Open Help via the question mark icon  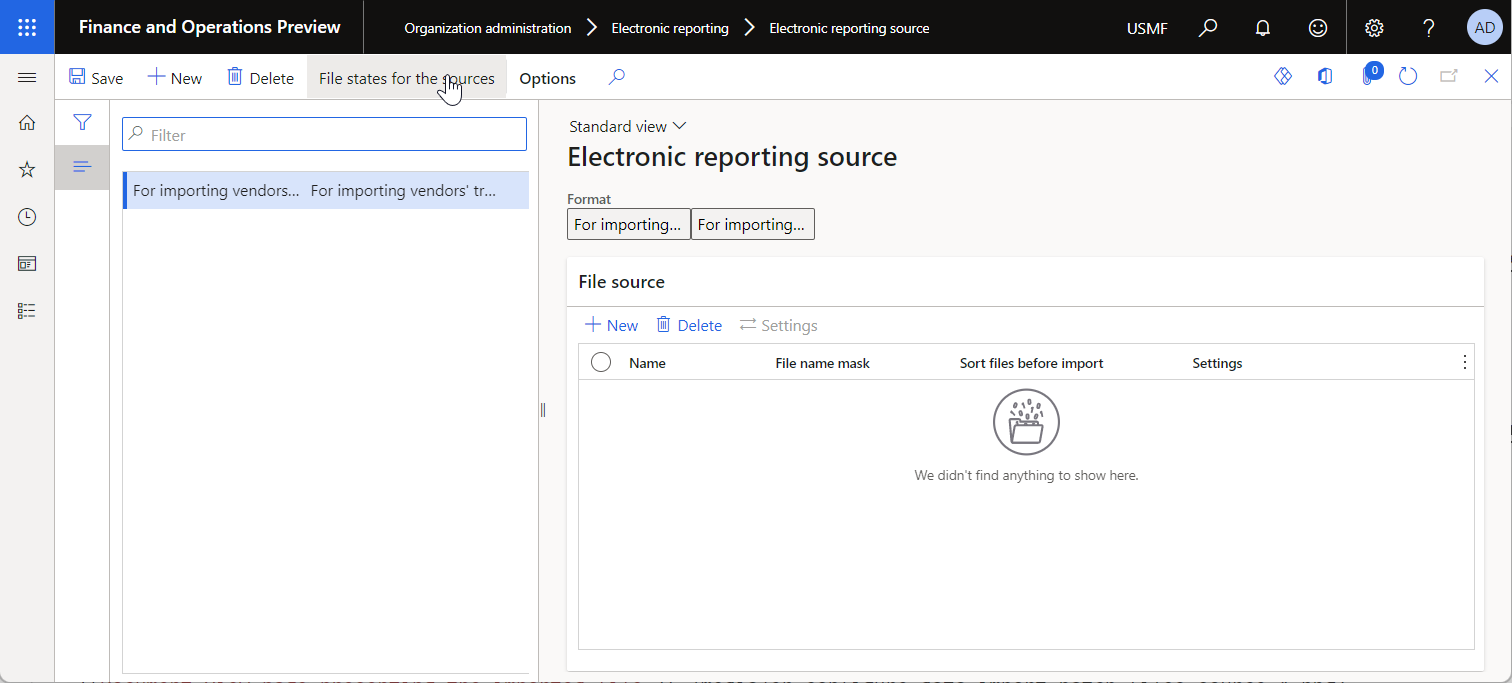click(1428, 27)
